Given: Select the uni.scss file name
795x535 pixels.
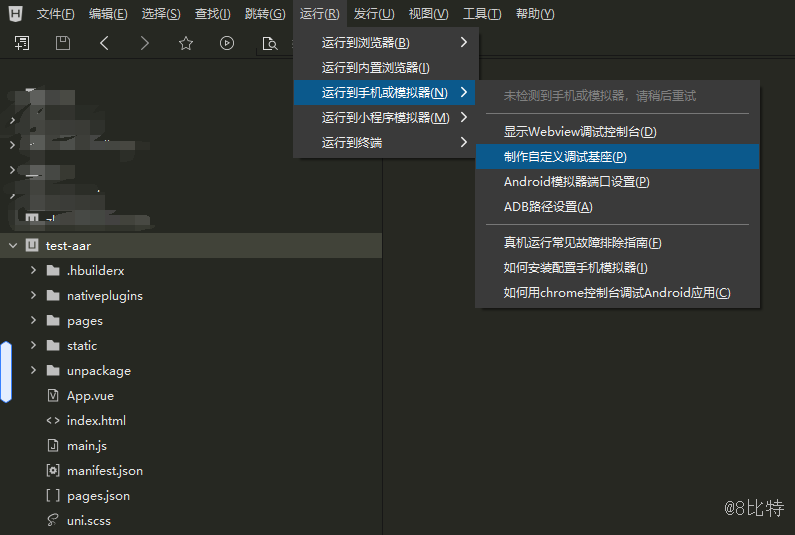Looking at the screenshot, I should 89,520.
